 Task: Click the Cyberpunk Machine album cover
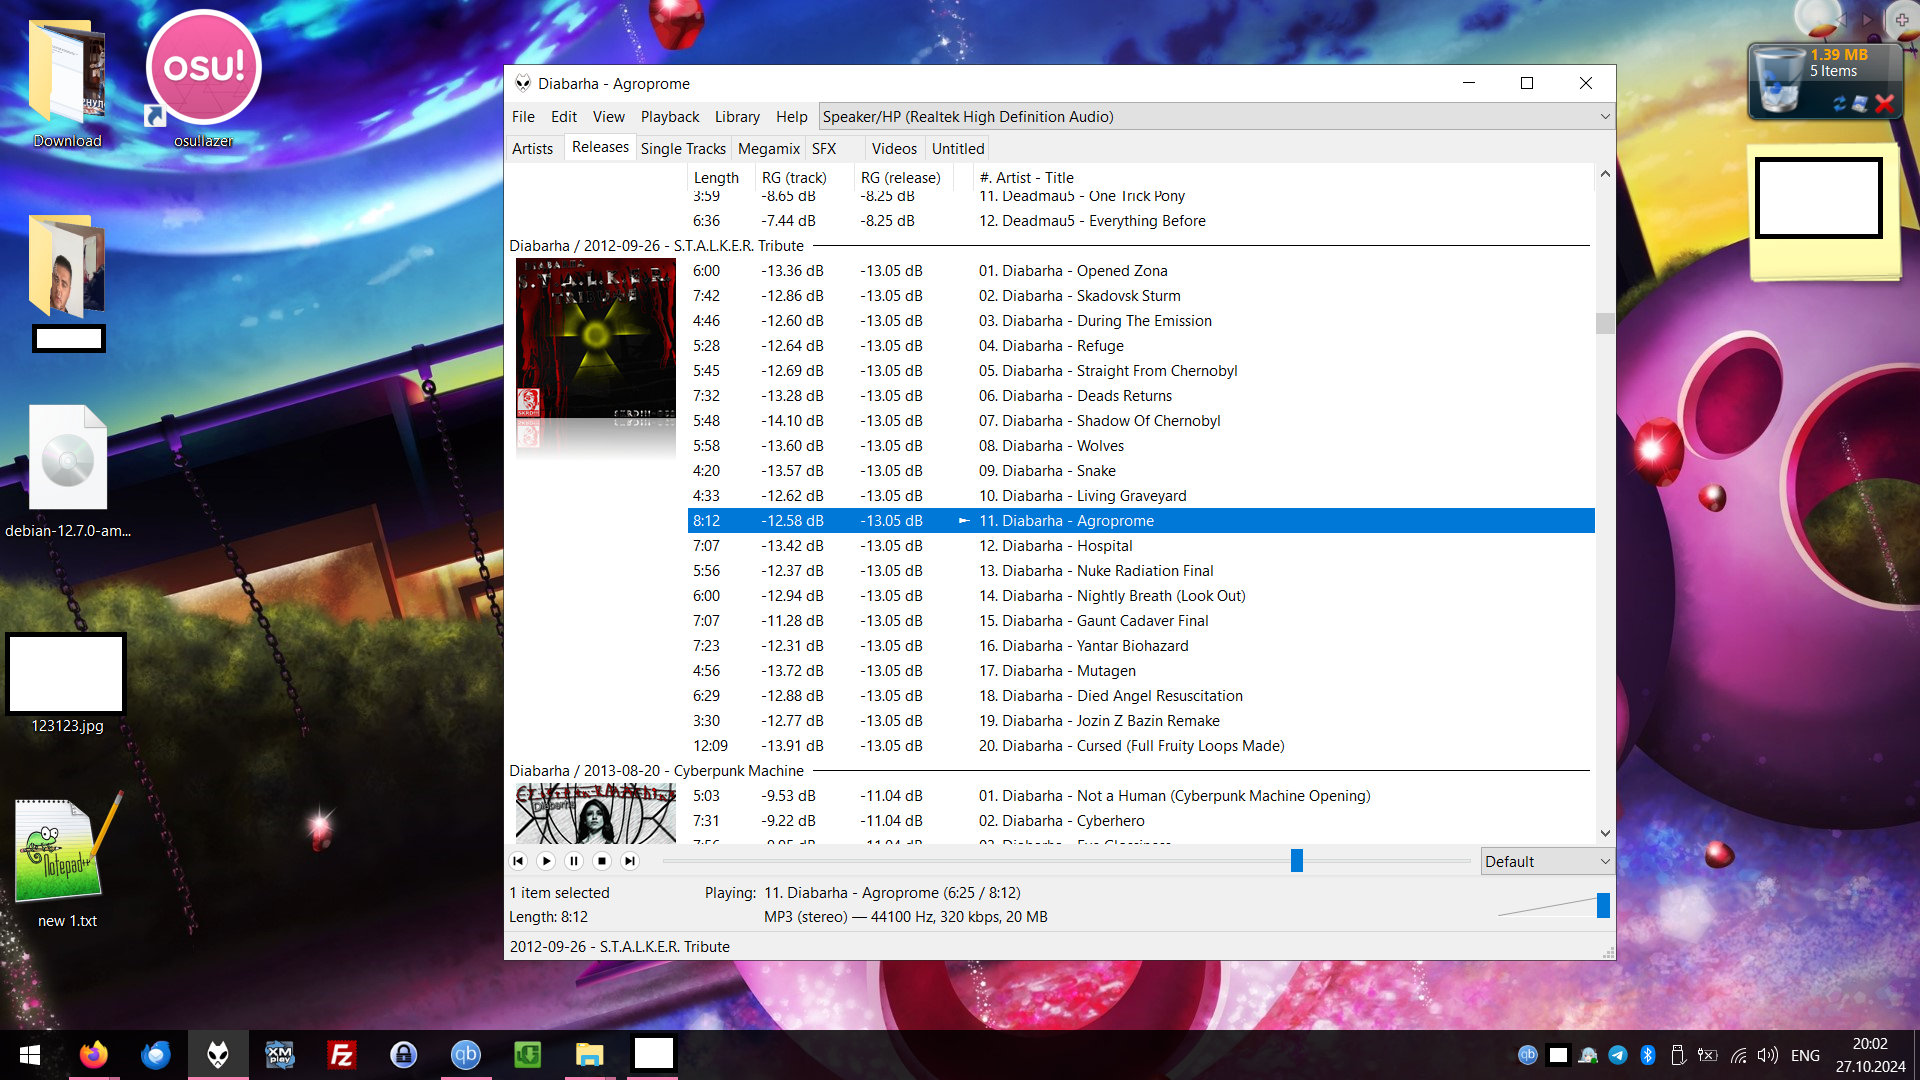596,814
